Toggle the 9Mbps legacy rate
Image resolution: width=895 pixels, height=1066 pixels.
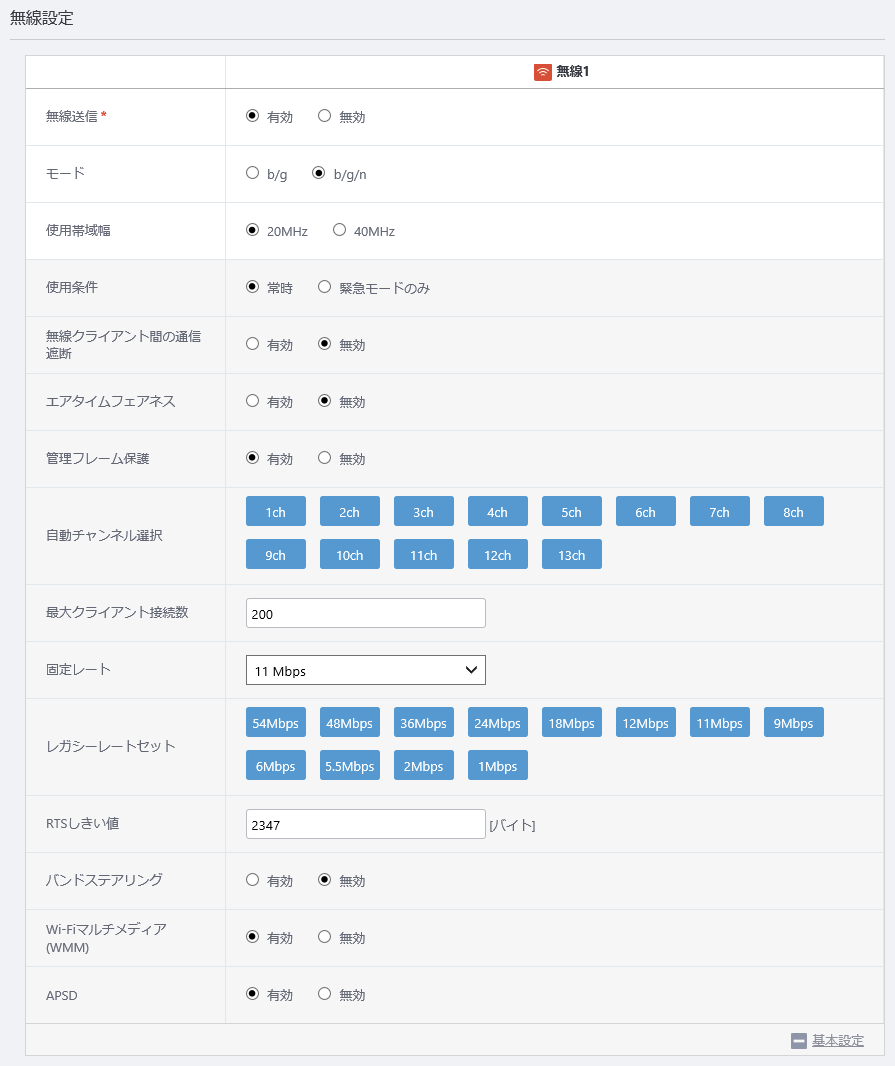(794, 722)
